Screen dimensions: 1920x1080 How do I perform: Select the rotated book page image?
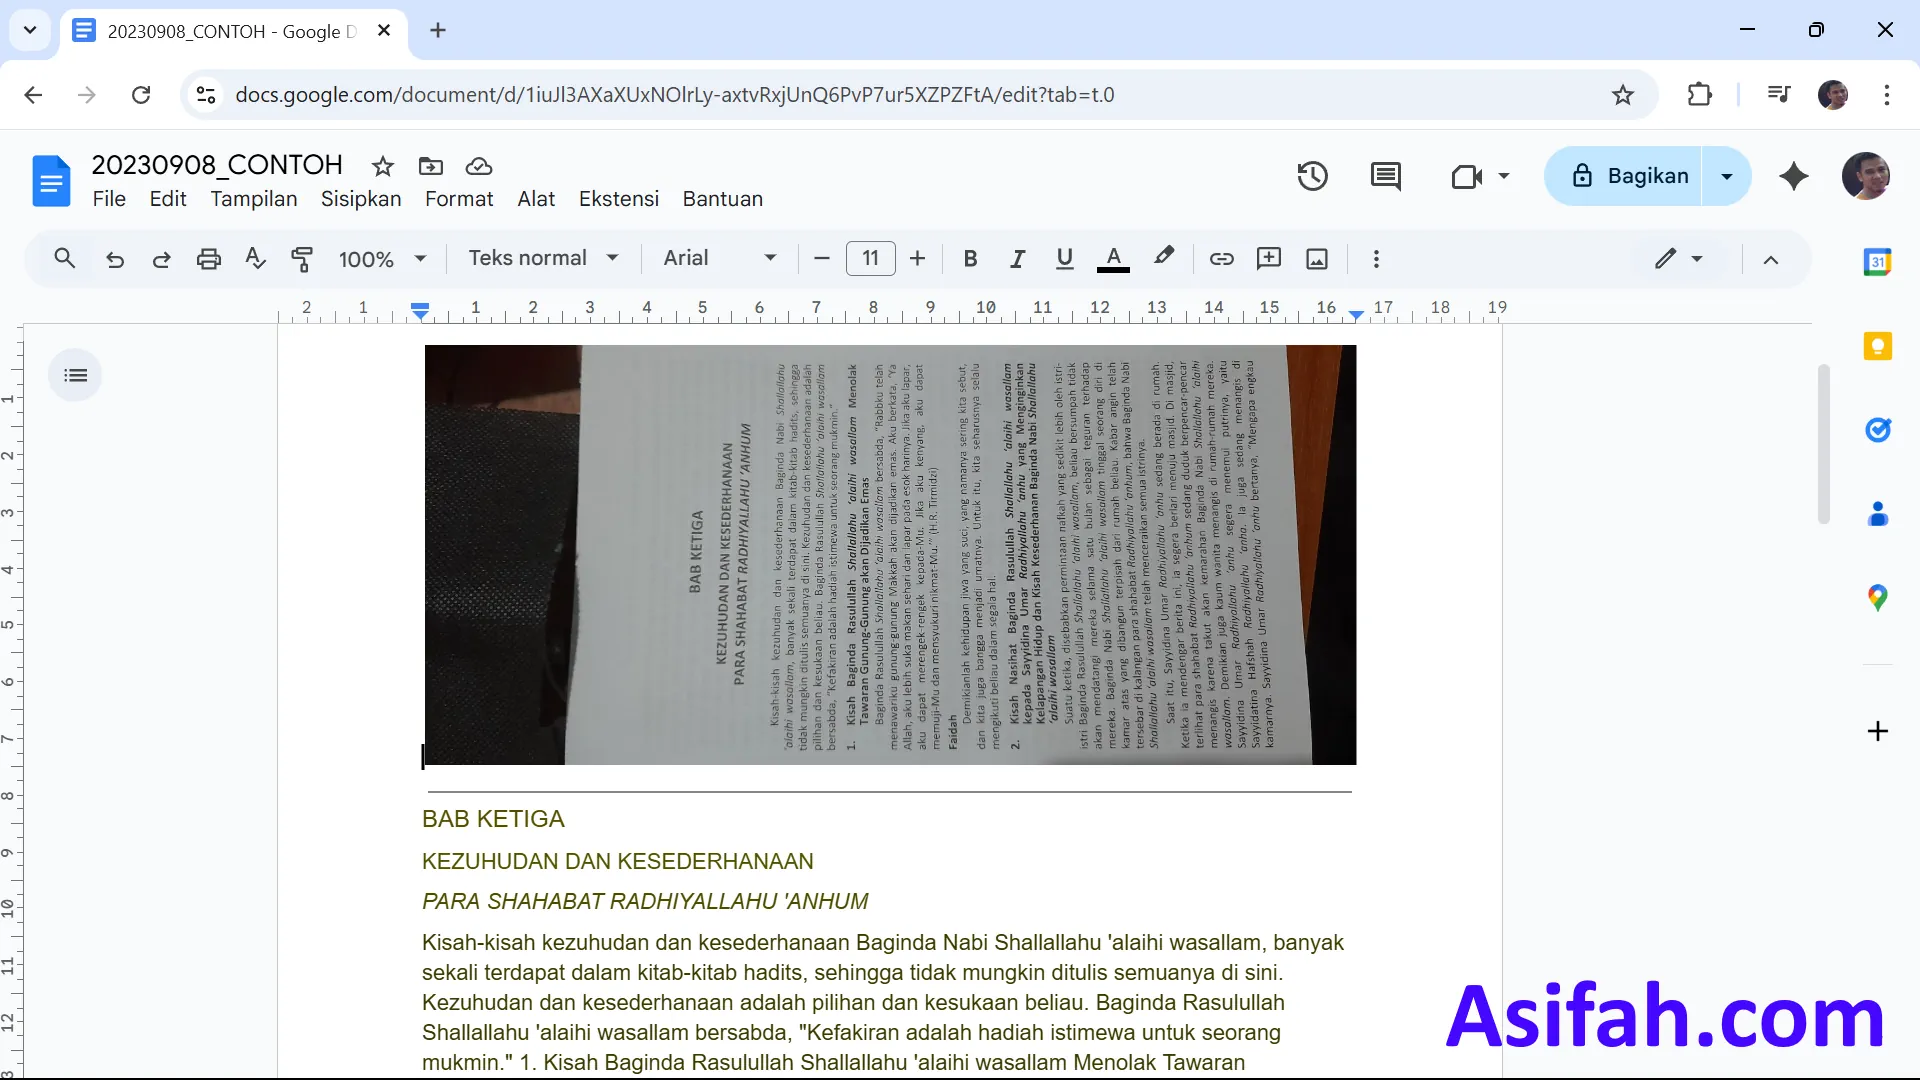(x=890, y=555)
